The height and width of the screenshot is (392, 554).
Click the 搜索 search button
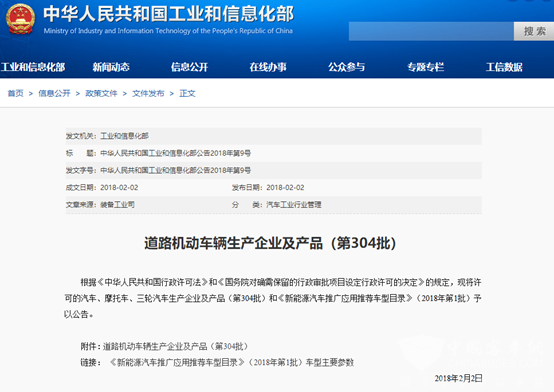(x=534, y=31)
